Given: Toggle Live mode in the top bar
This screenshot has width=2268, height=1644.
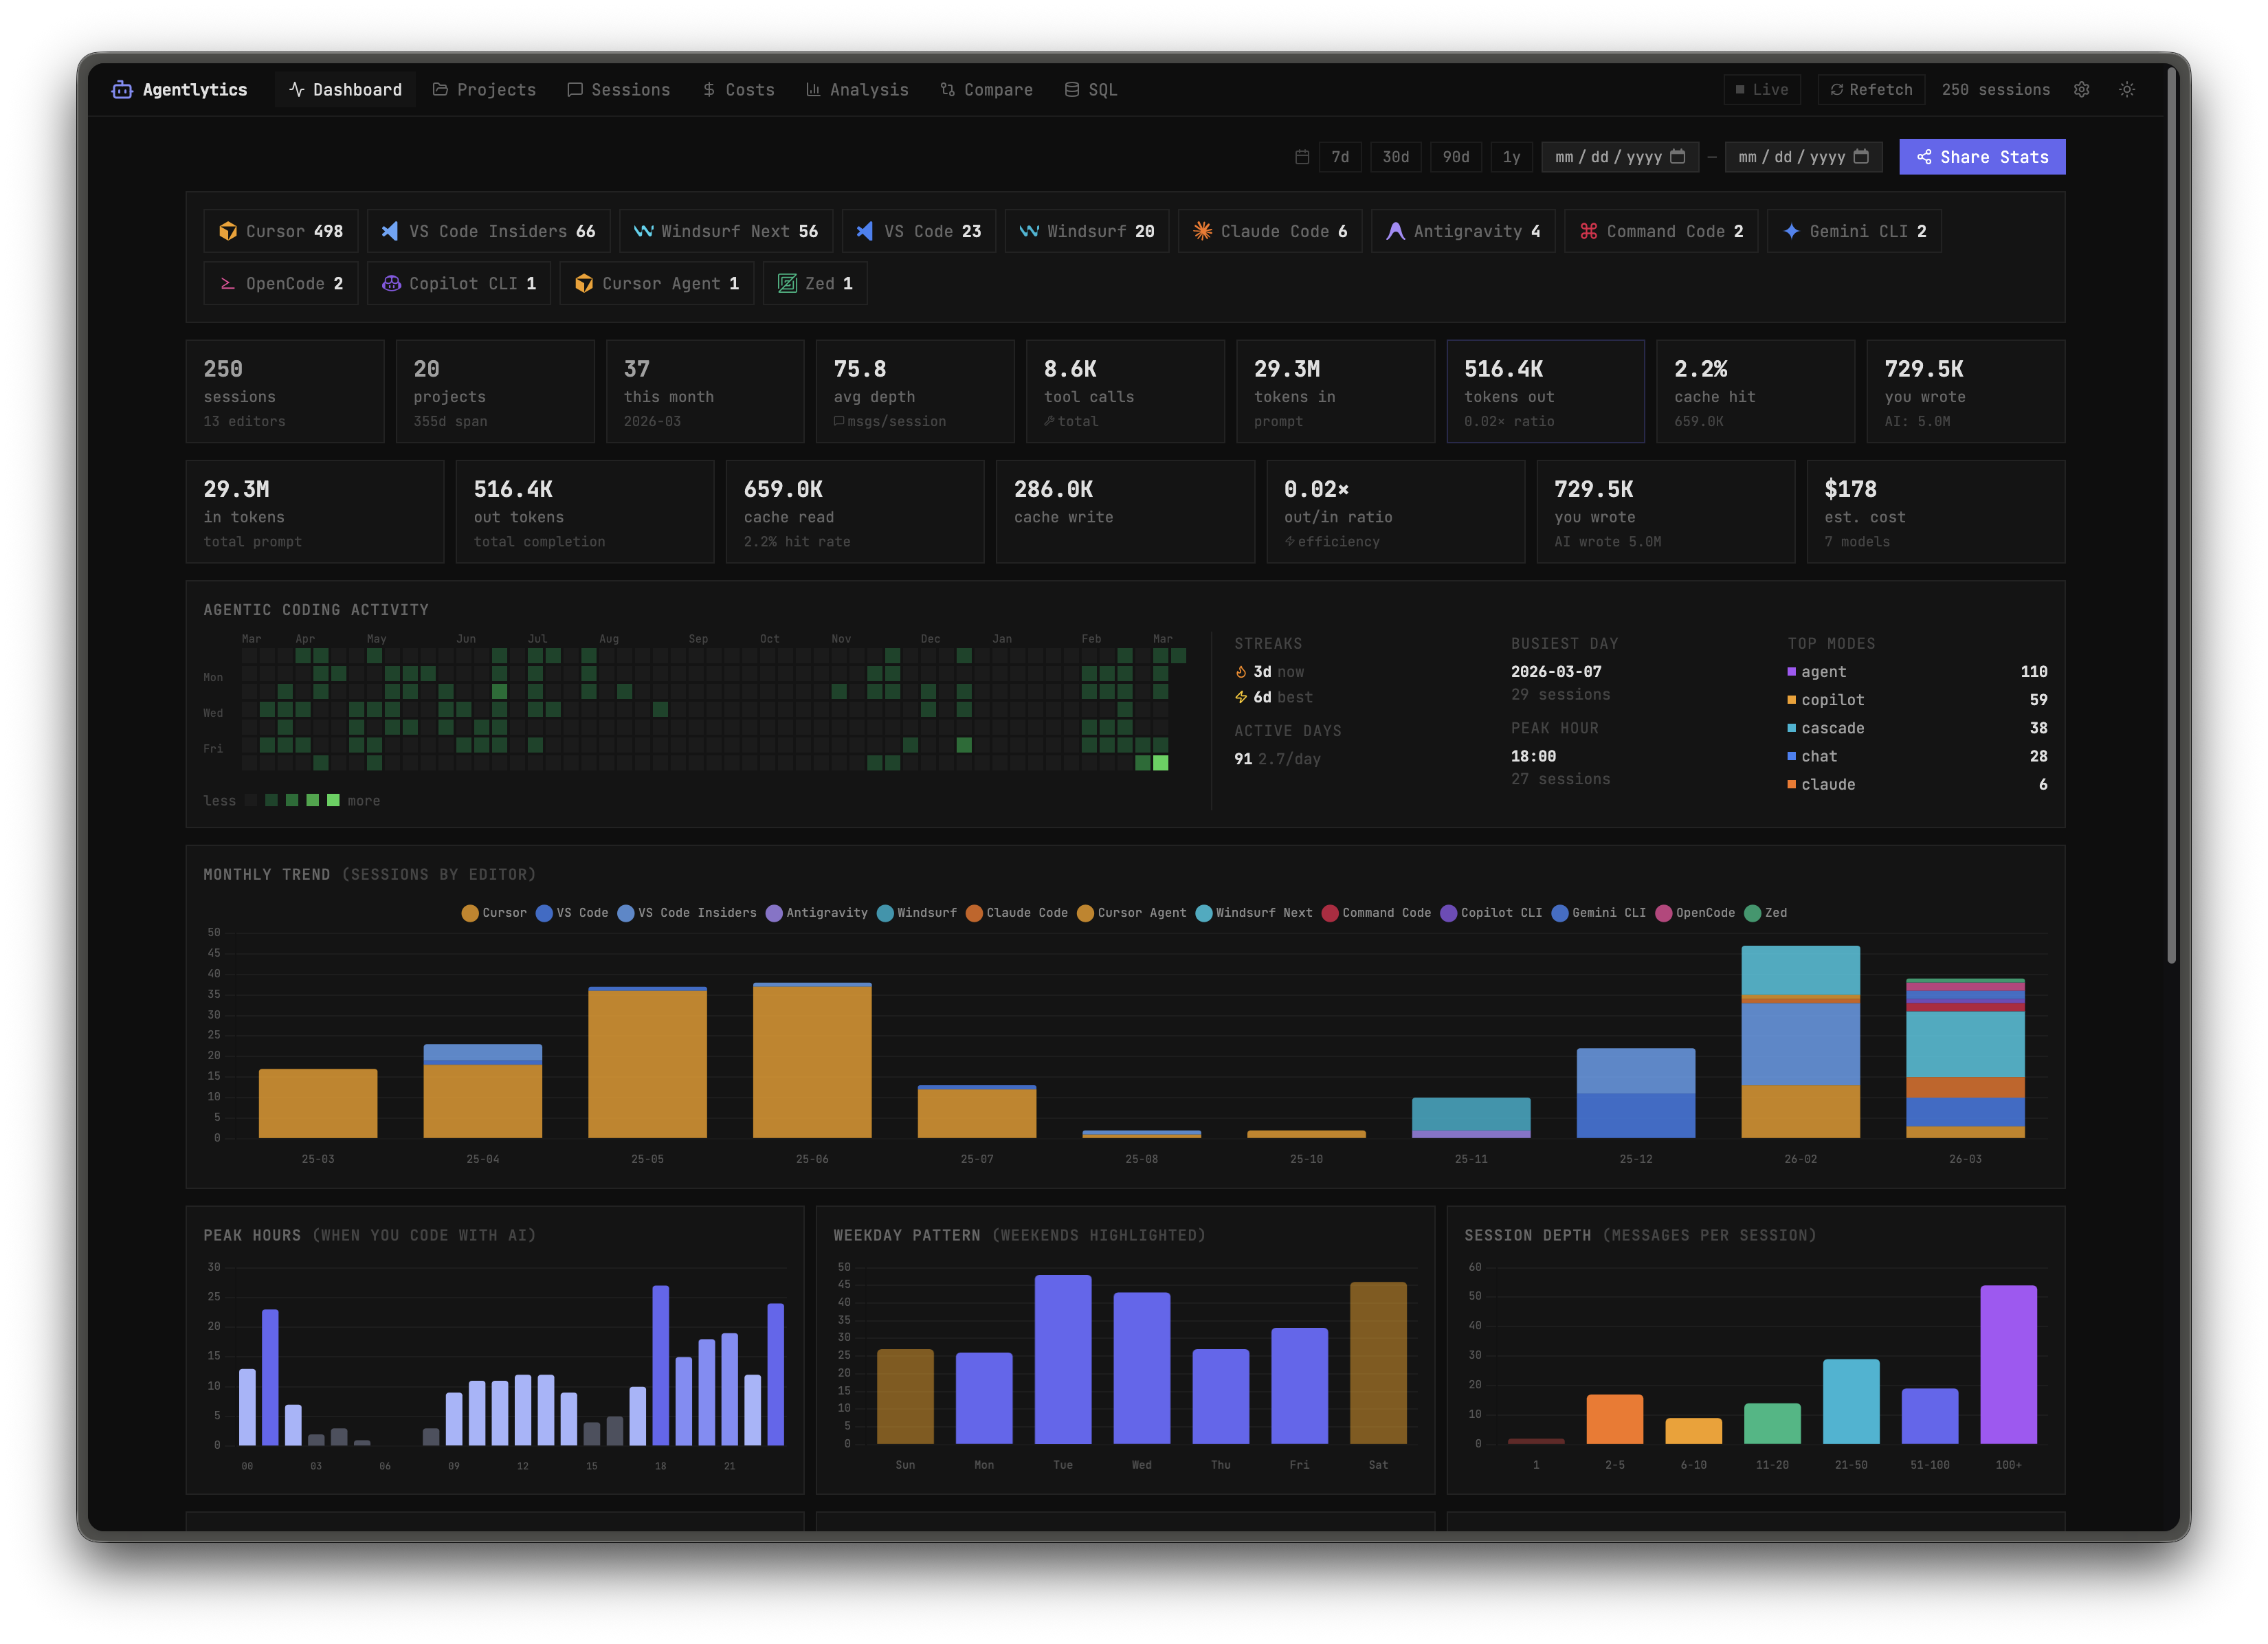Looking at the screenshot, I should tap(1761, 89).
